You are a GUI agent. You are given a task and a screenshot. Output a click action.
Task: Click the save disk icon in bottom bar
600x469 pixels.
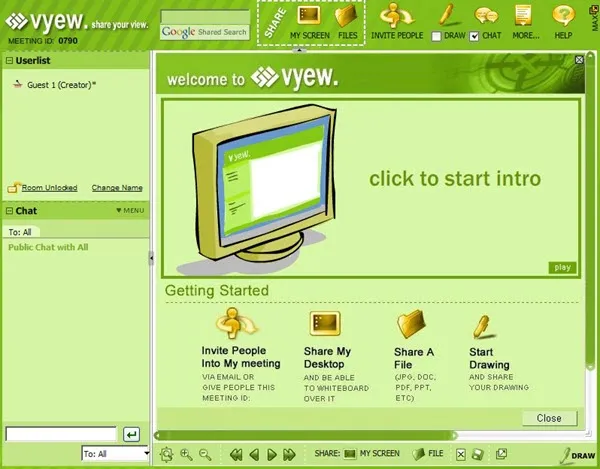point(478,454)
